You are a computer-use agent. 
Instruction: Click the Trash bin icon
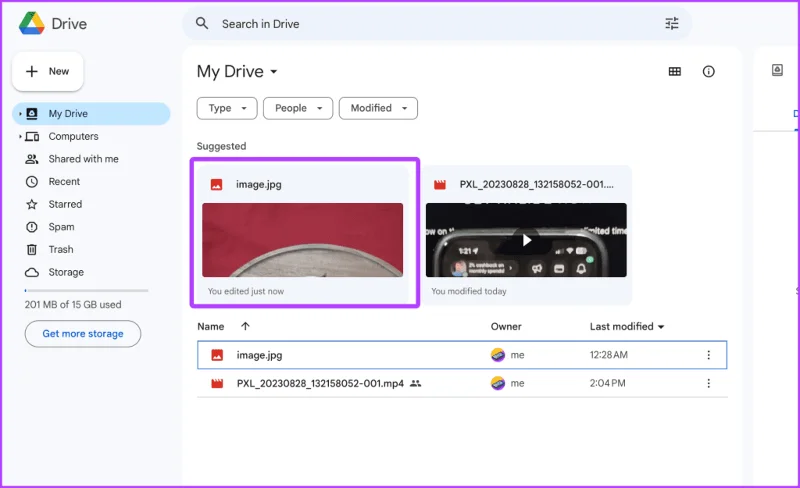32,250
